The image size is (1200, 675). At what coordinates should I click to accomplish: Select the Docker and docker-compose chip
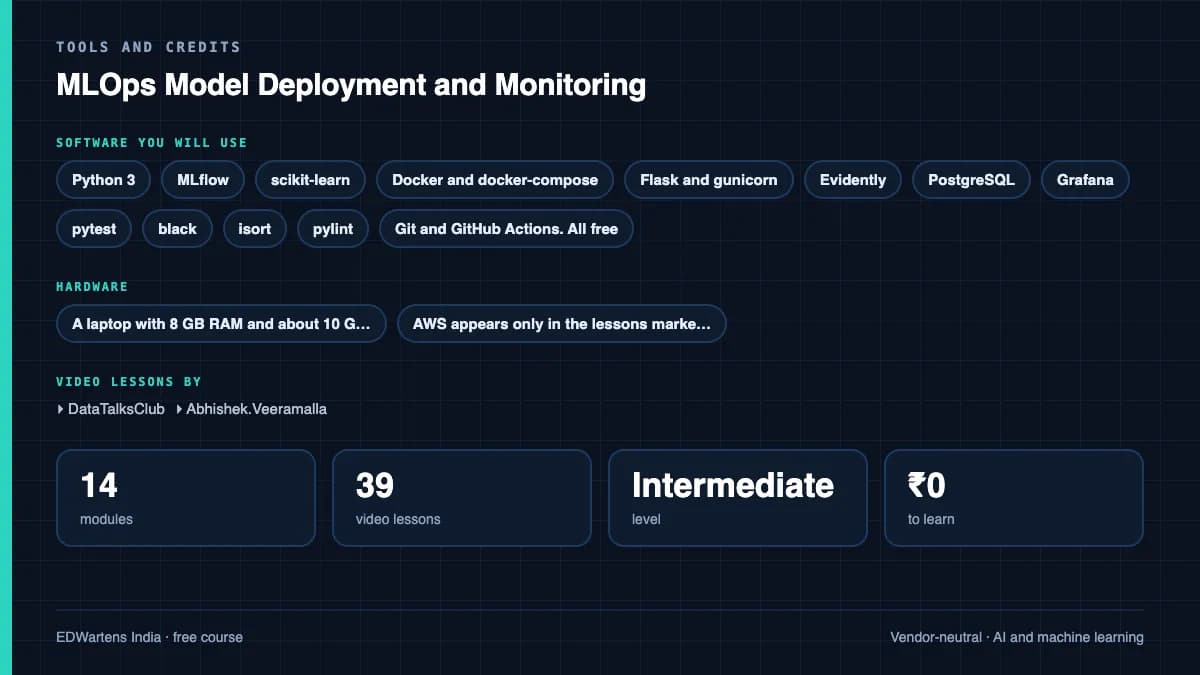pyautogui.click(x=495, y=180)
